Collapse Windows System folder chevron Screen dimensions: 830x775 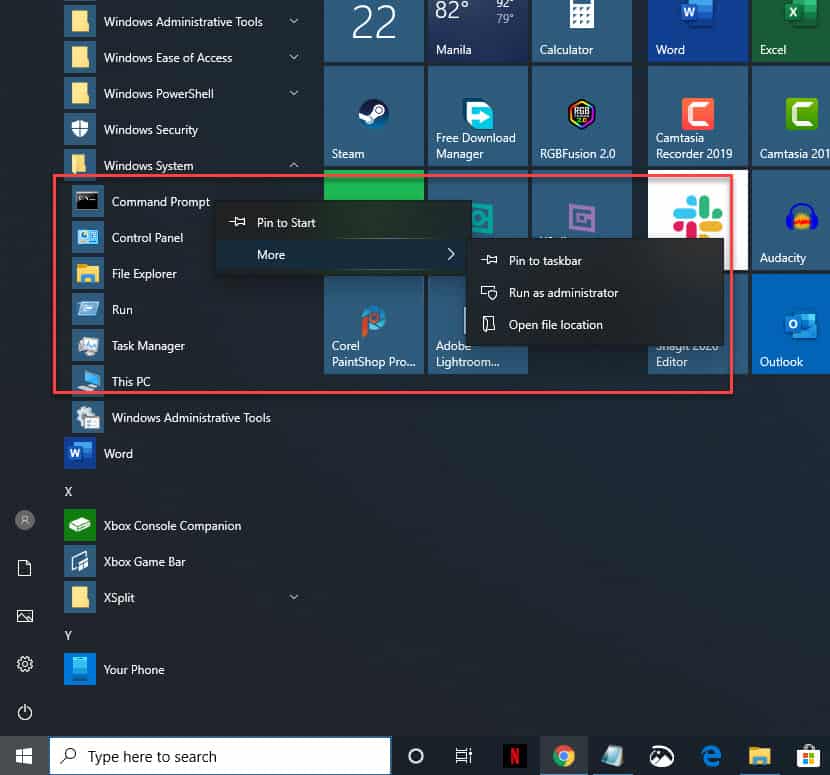[x=294, y=165]
